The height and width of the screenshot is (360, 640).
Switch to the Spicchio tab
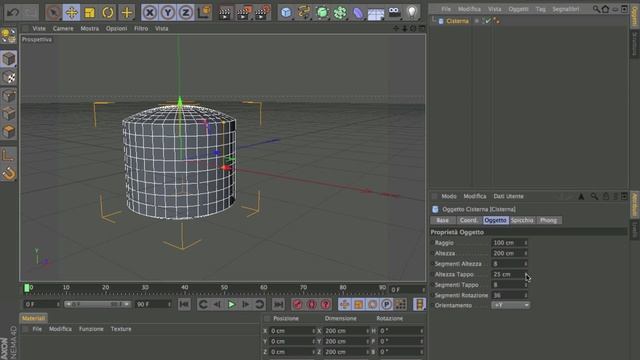coord(522,220)
